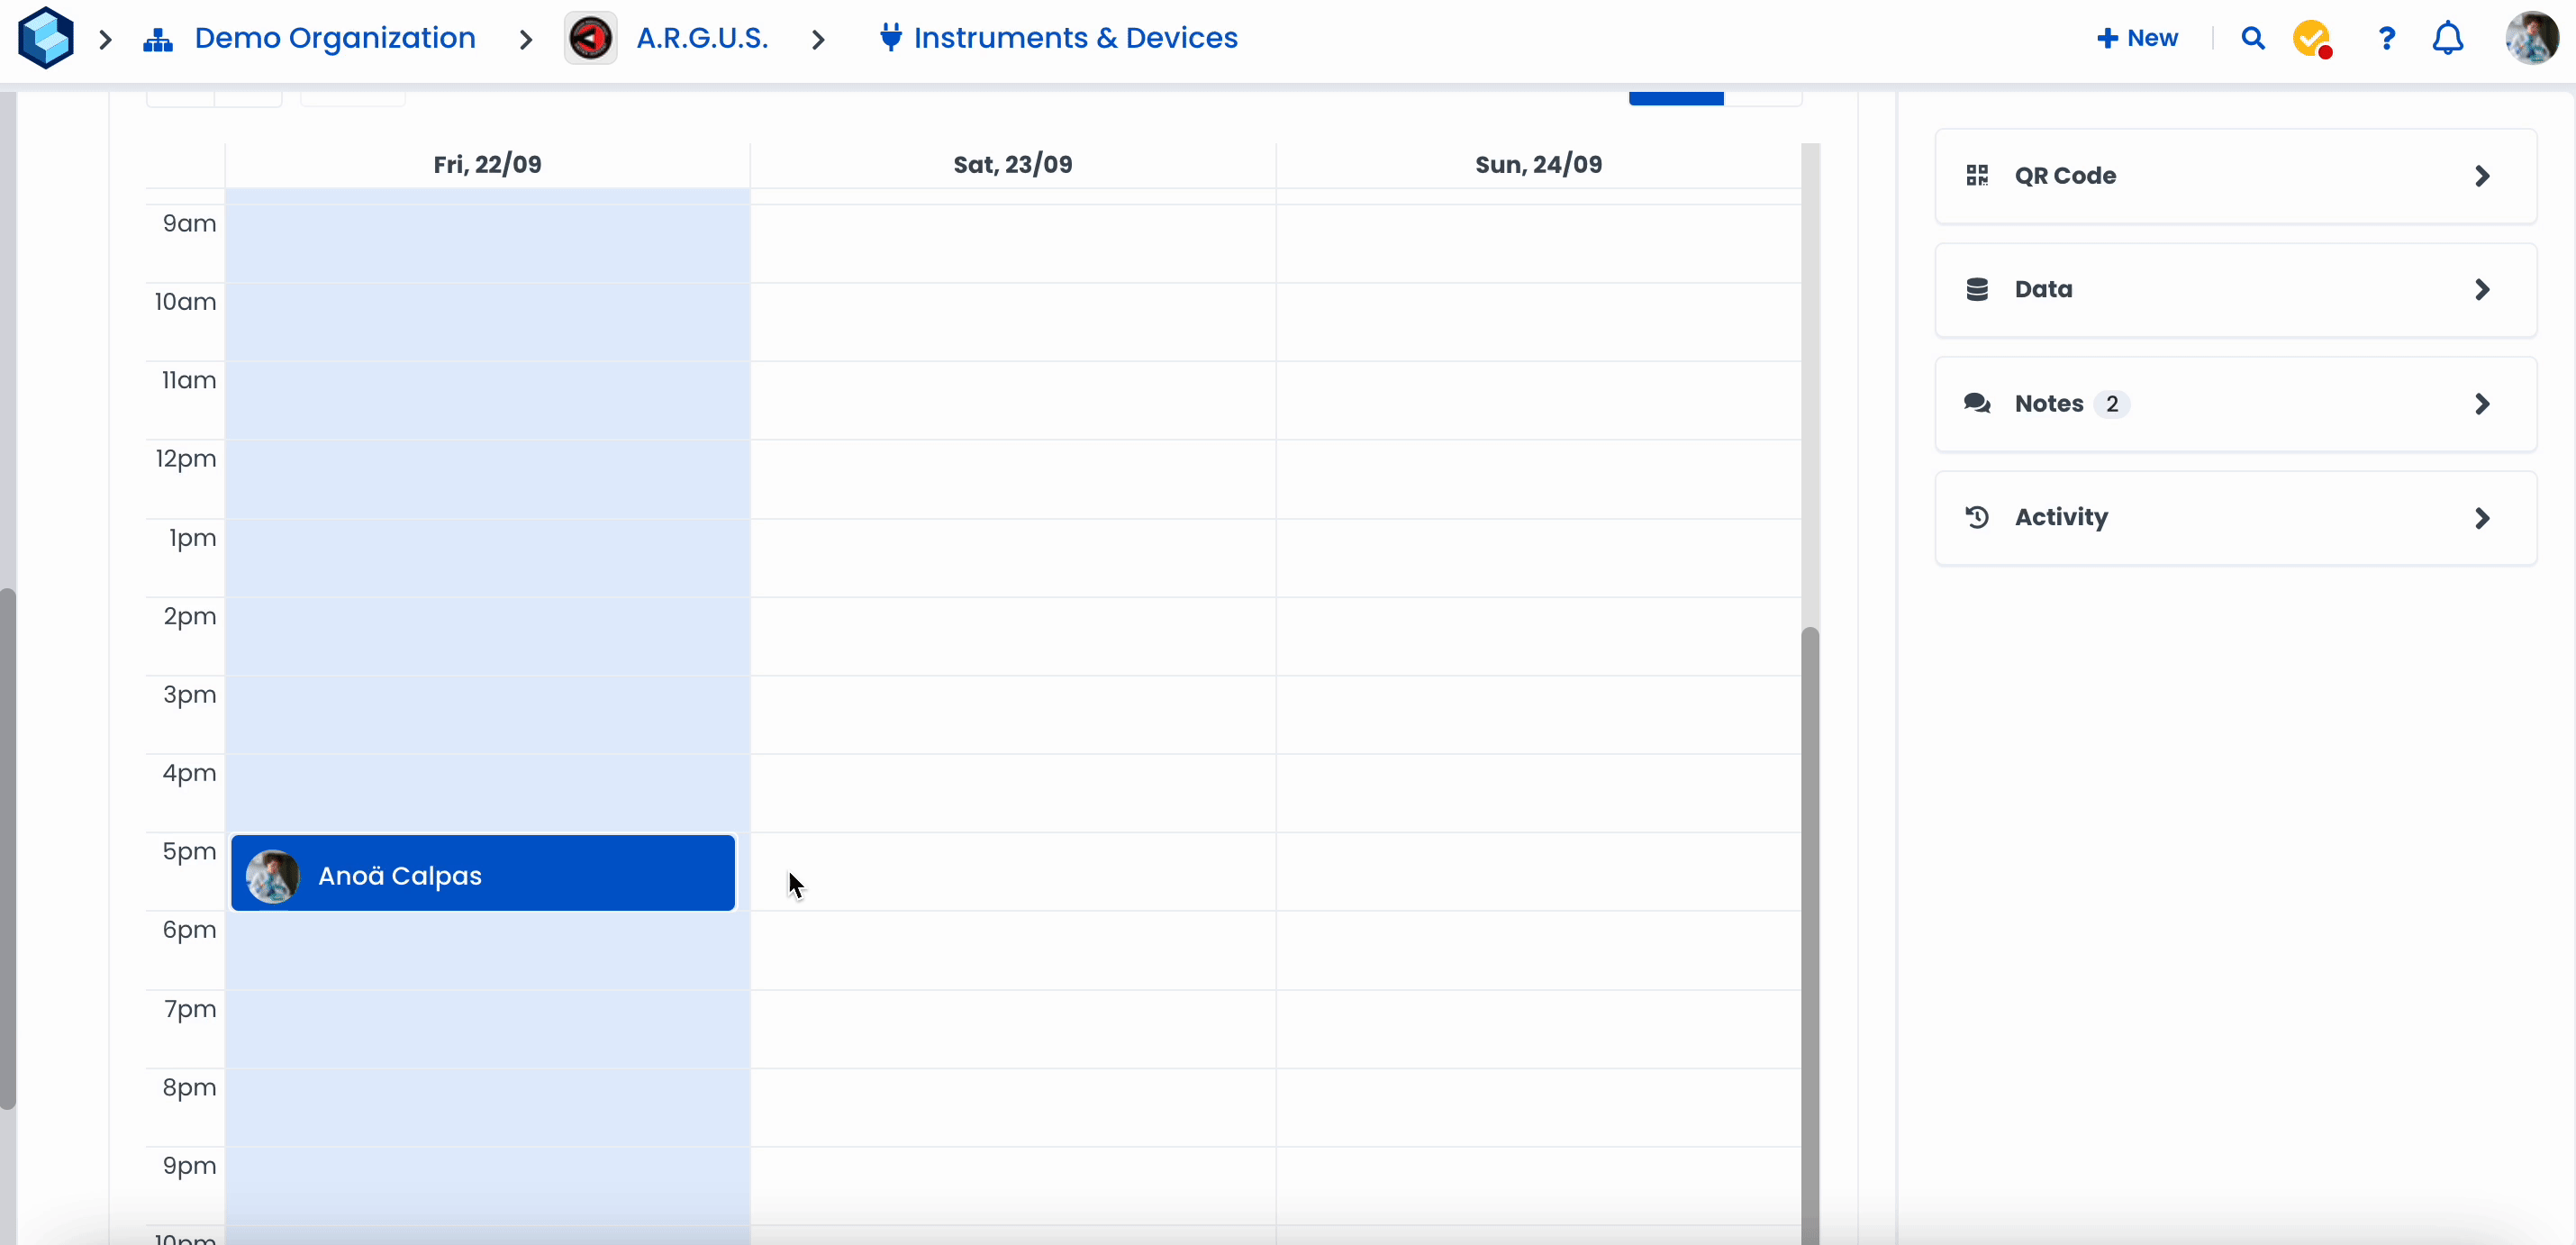Expand the Activity section
This screenshot has width=2576, height=1245.
click(2235, 518)
